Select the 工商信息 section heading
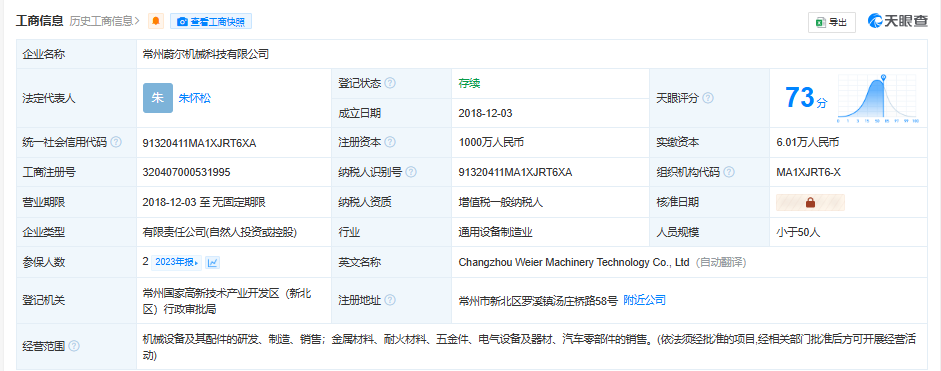The width and height of the screenshot is (941, 371). click(40, 21)
